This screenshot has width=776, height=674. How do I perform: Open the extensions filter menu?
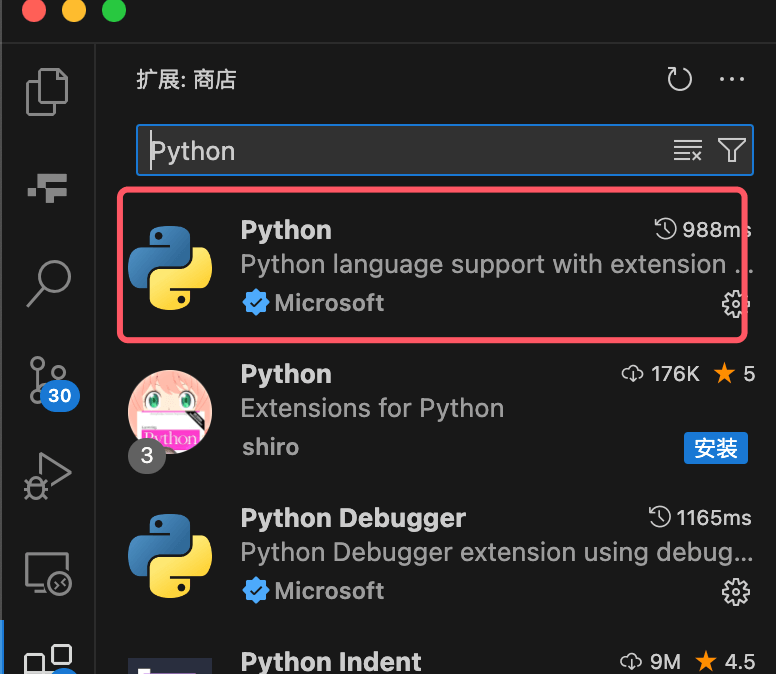point(732,151)
